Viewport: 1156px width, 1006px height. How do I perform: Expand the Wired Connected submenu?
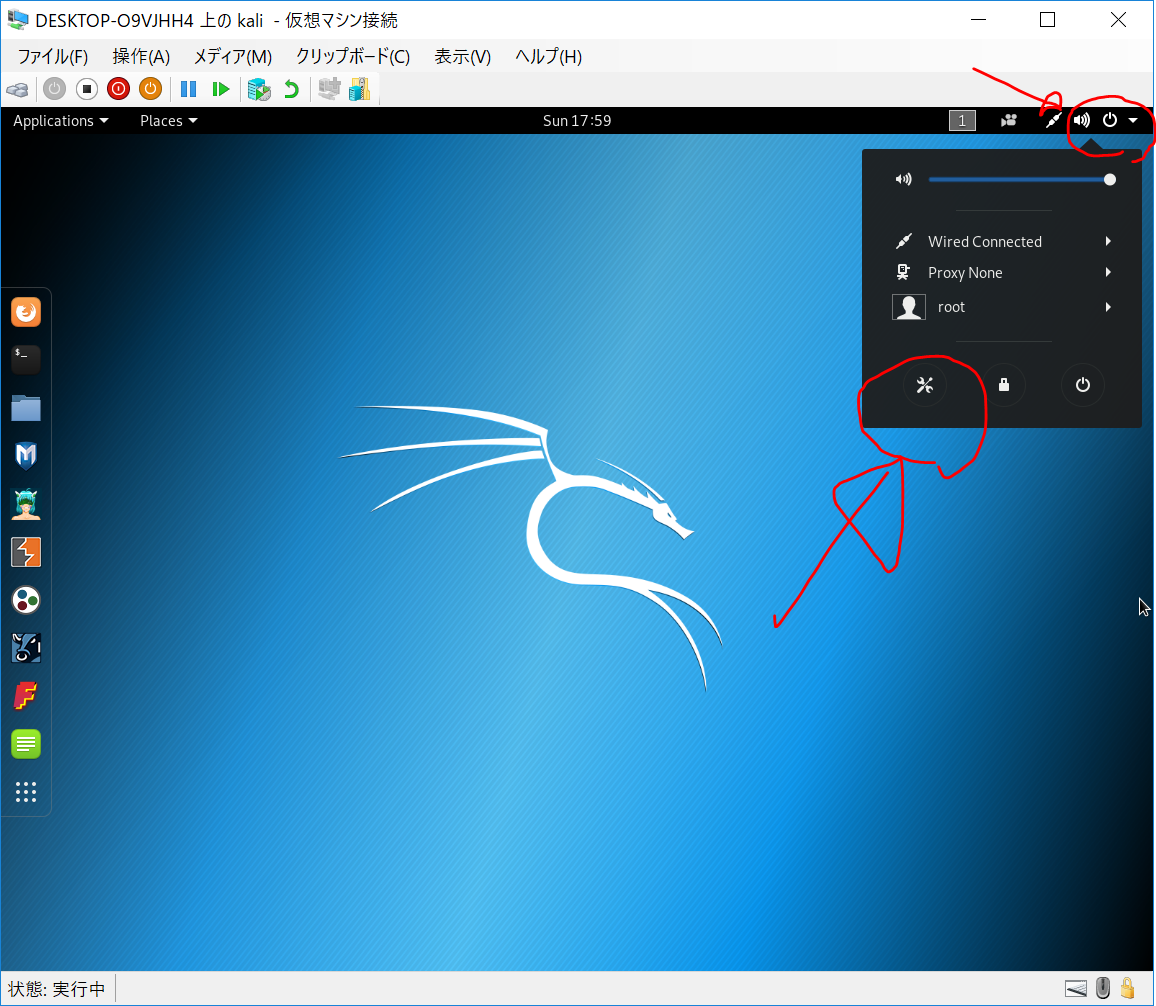pos(1108,241)
